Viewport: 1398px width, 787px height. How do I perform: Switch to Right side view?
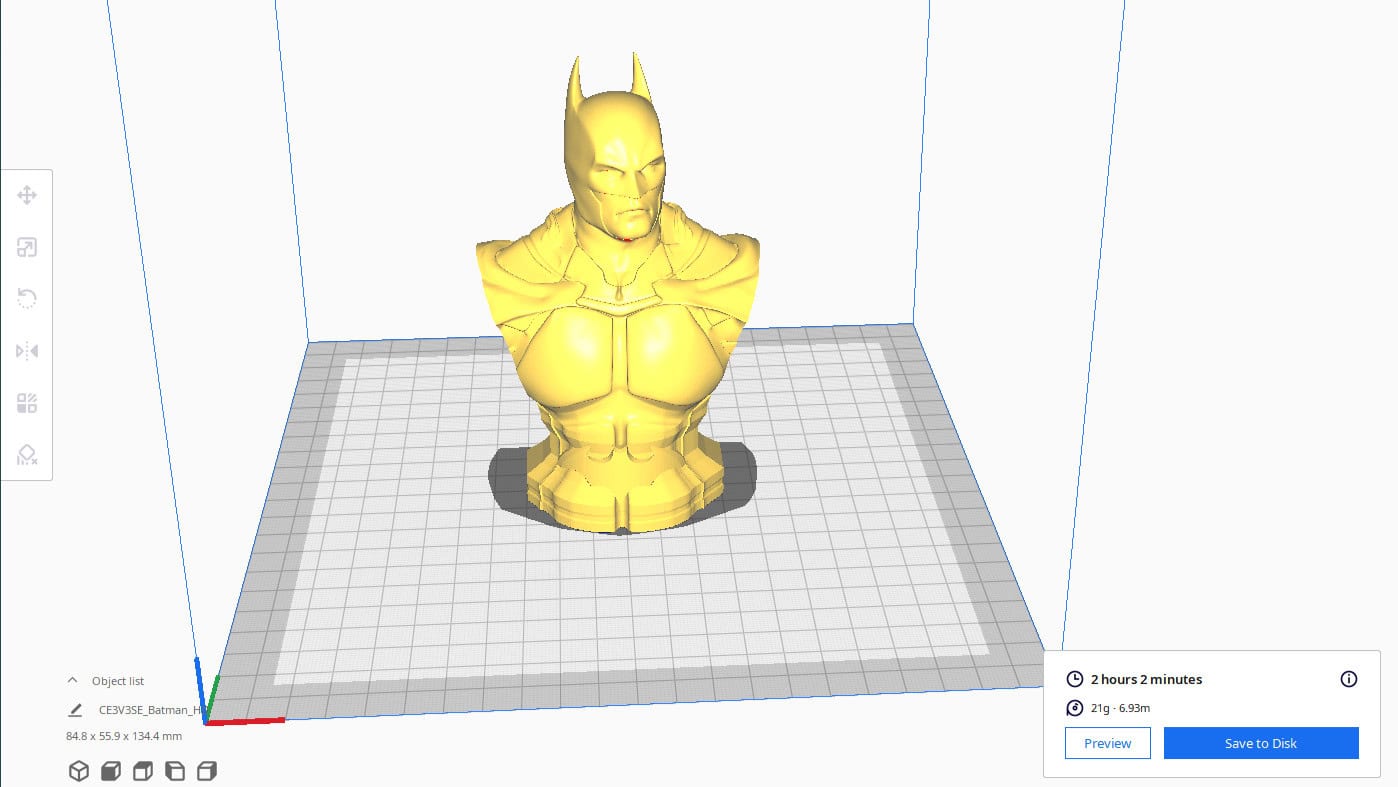pyautogui.click(x=207, y=771)
